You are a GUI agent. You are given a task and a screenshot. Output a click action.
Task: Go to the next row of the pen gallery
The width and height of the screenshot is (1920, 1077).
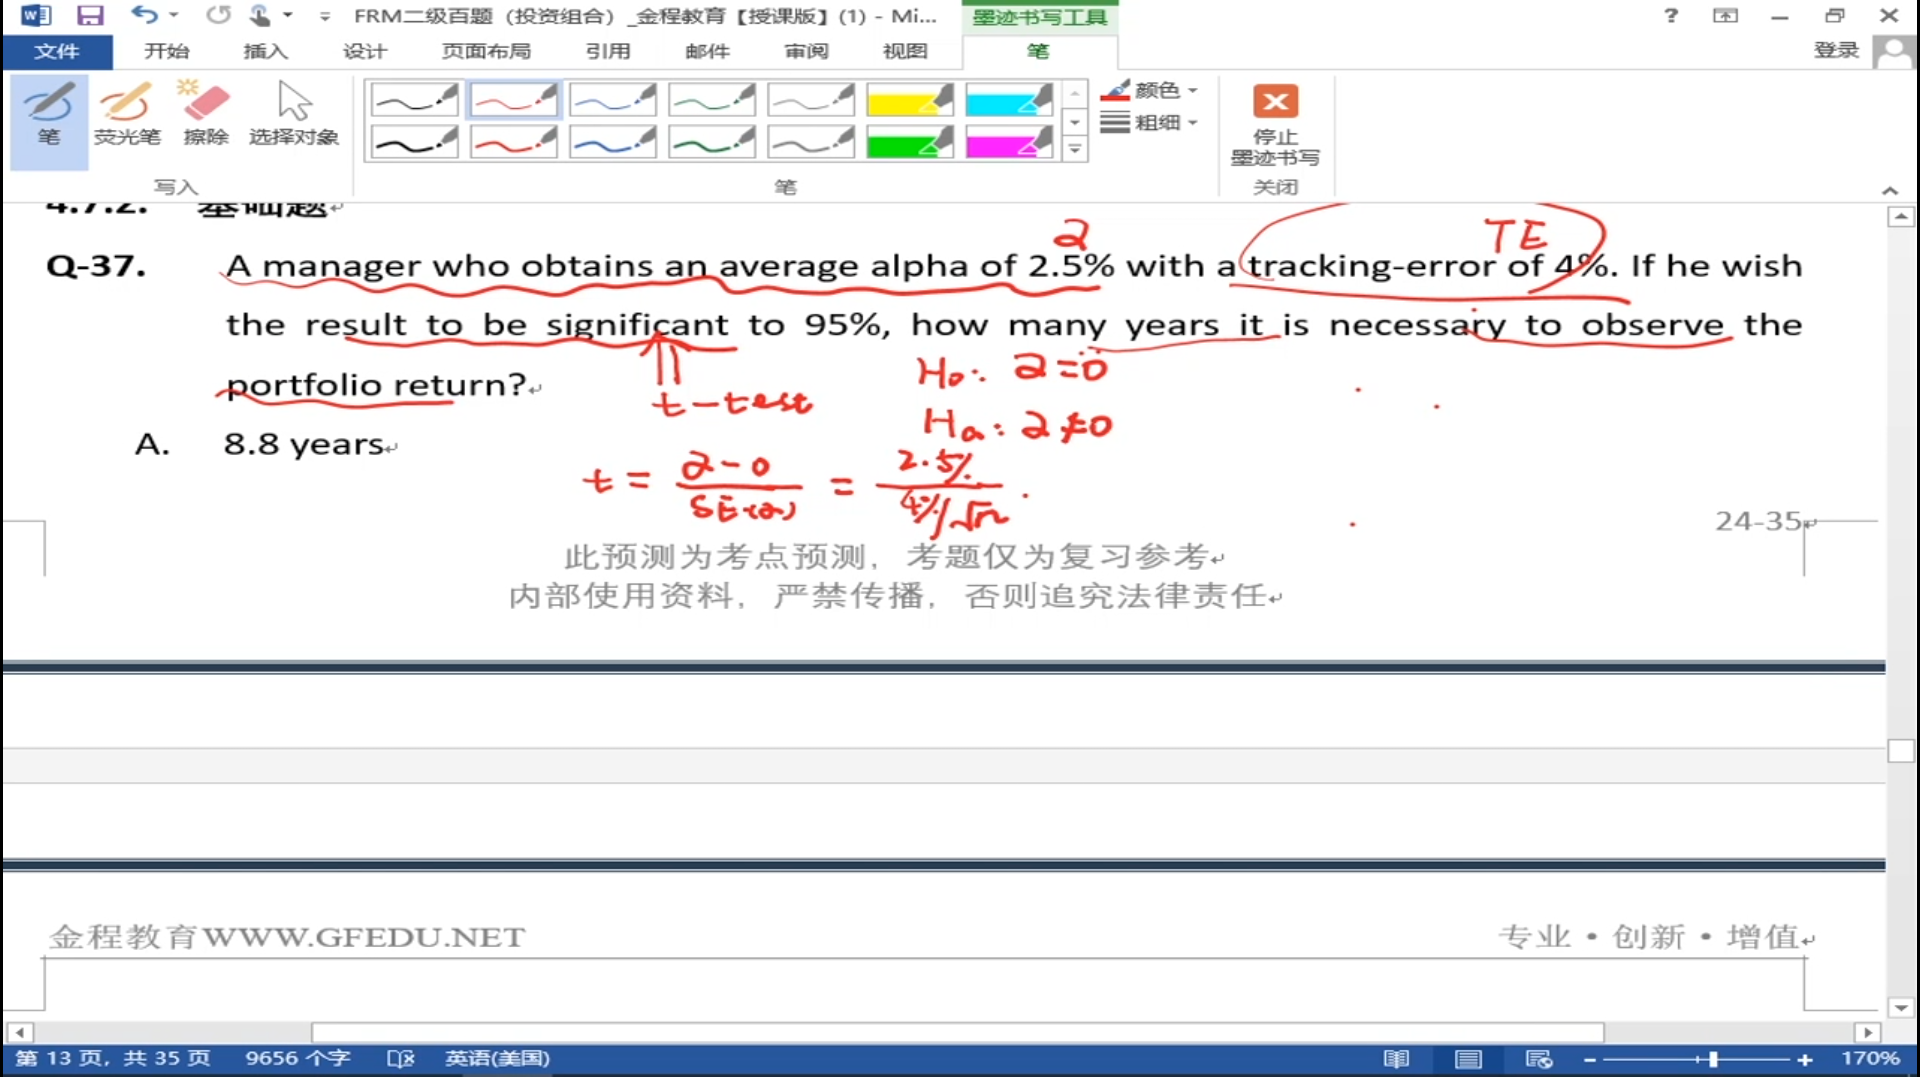[x=1074, y=122]
